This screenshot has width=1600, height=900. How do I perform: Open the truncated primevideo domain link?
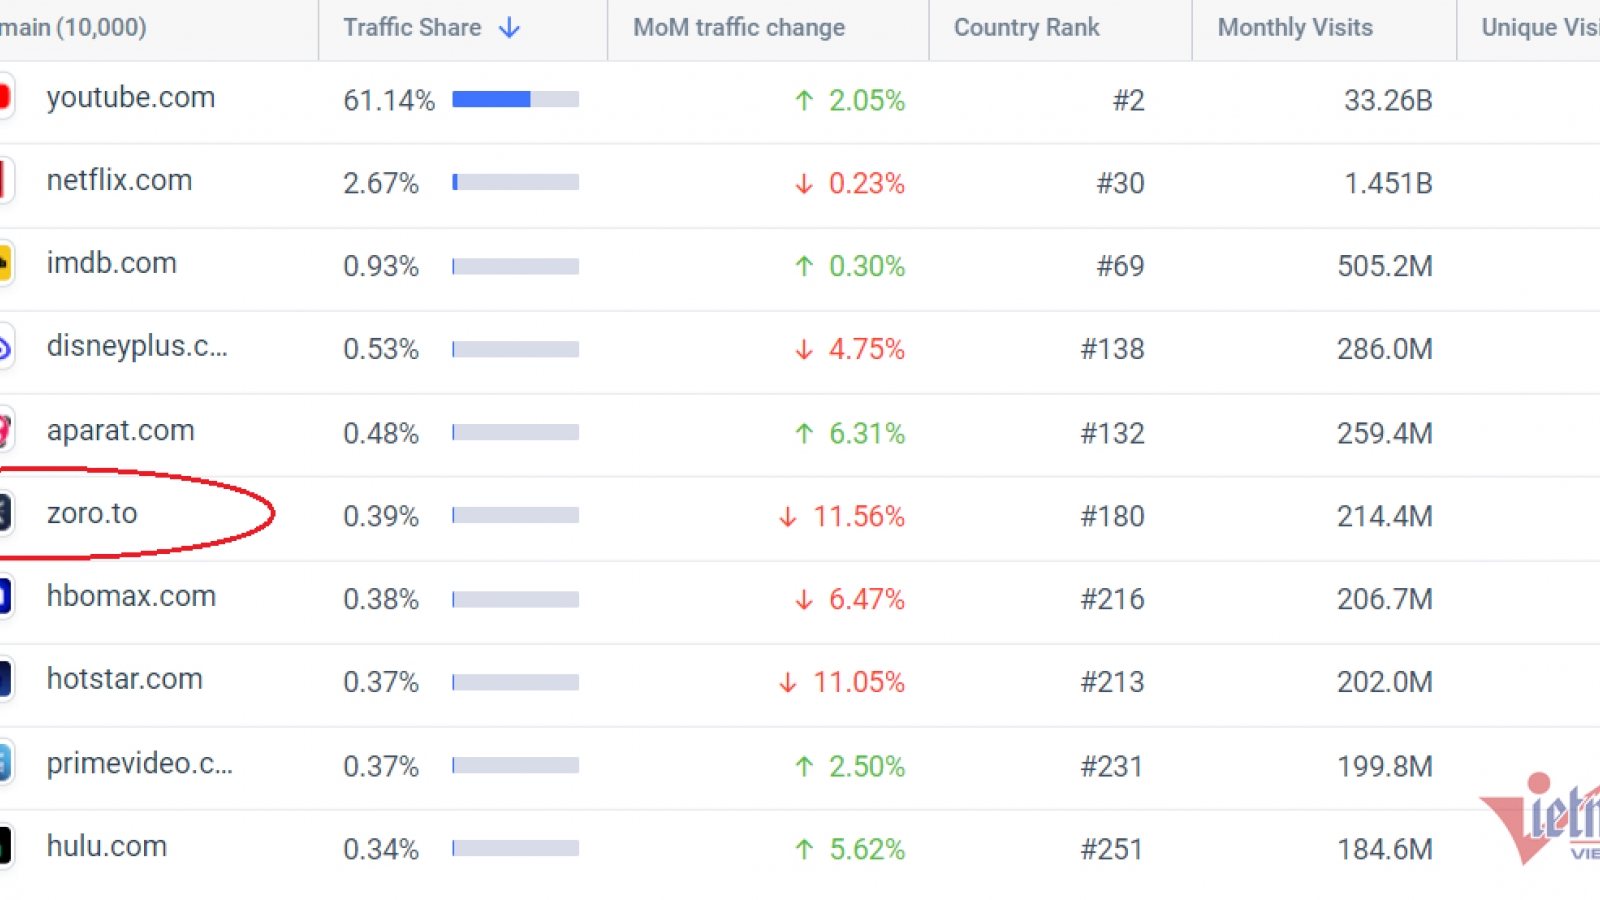140,764
